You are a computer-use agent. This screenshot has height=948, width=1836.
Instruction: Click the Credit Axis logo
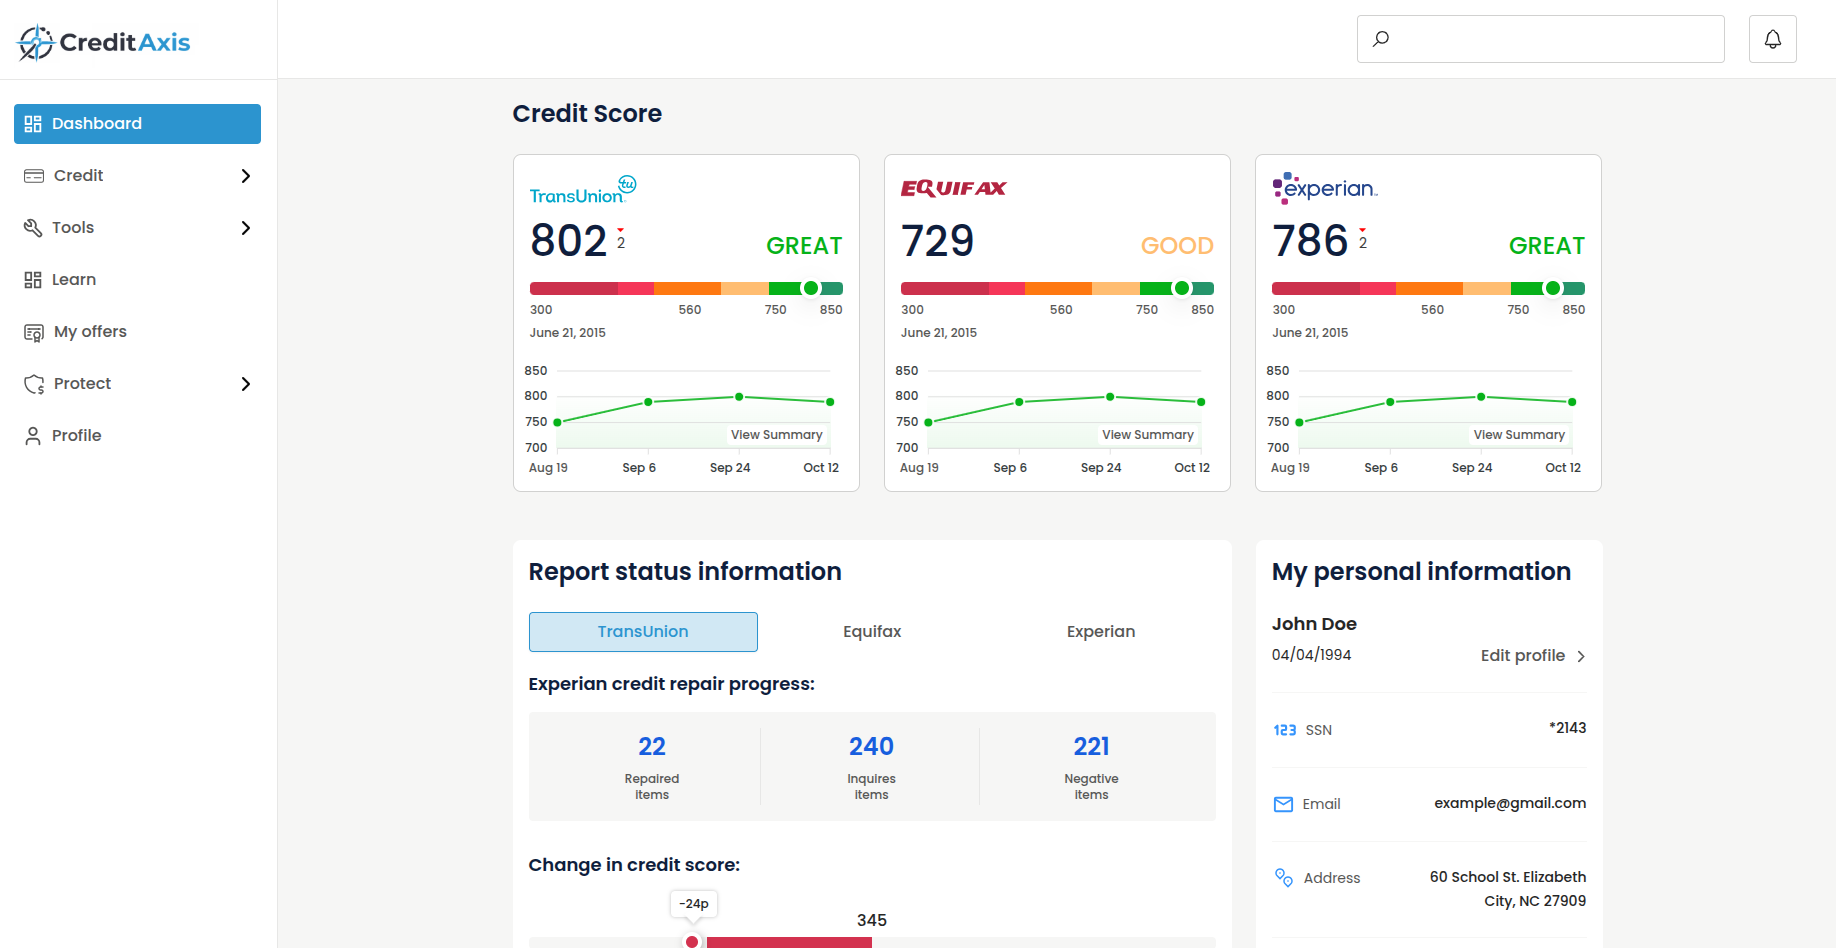point(101,41)
